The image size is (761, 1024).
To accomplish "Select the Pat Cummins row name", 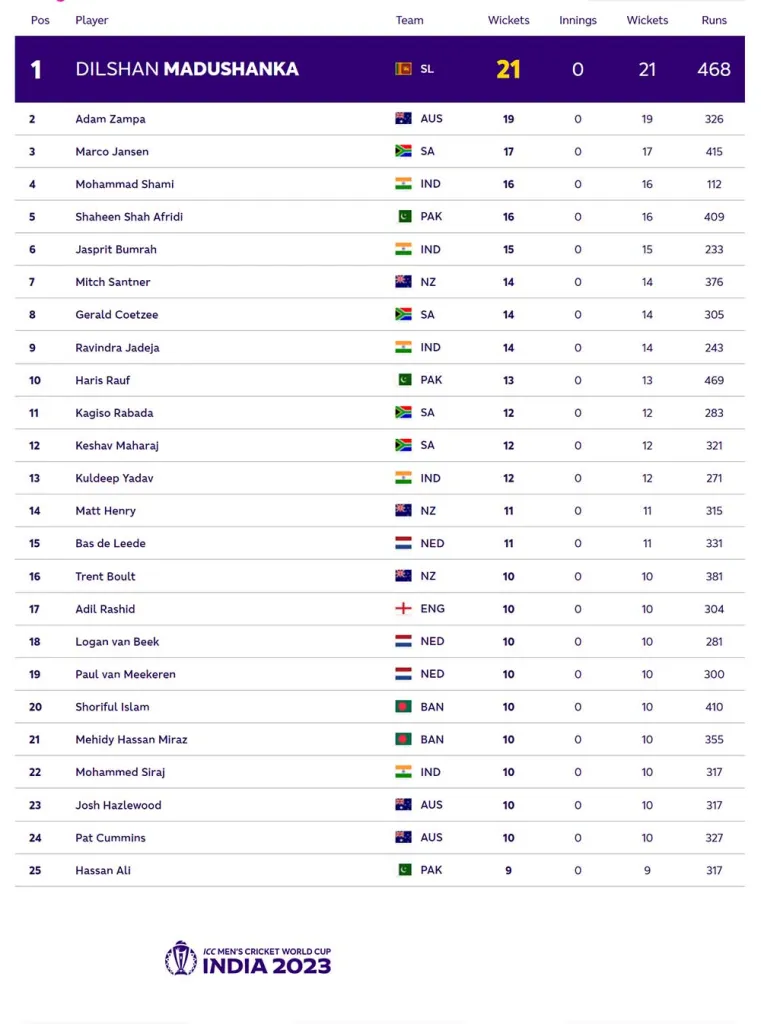I will coord(110,837).
